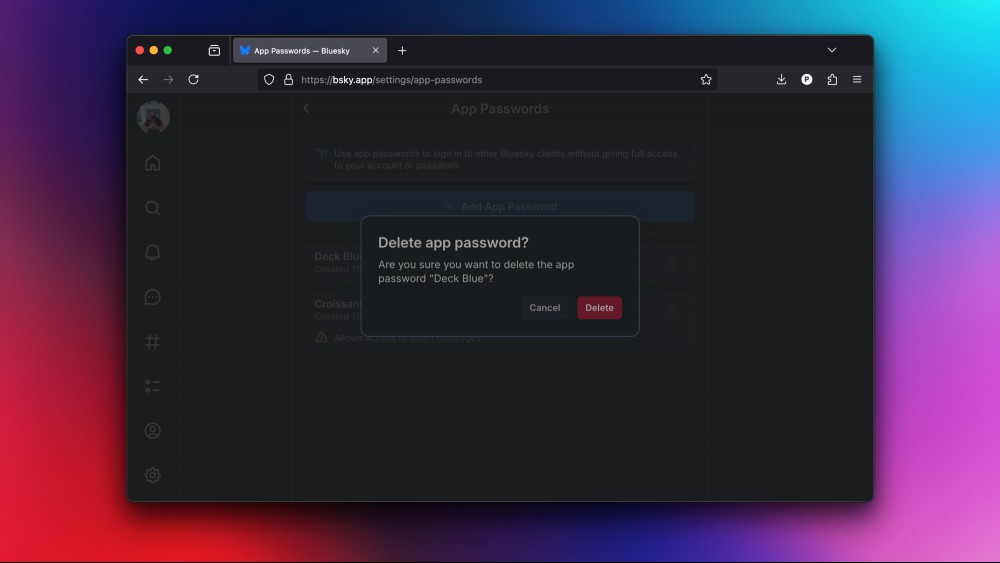Click the browser forward arrow
Viewport: 1000px width, 563px height.
tap(168, 80)
